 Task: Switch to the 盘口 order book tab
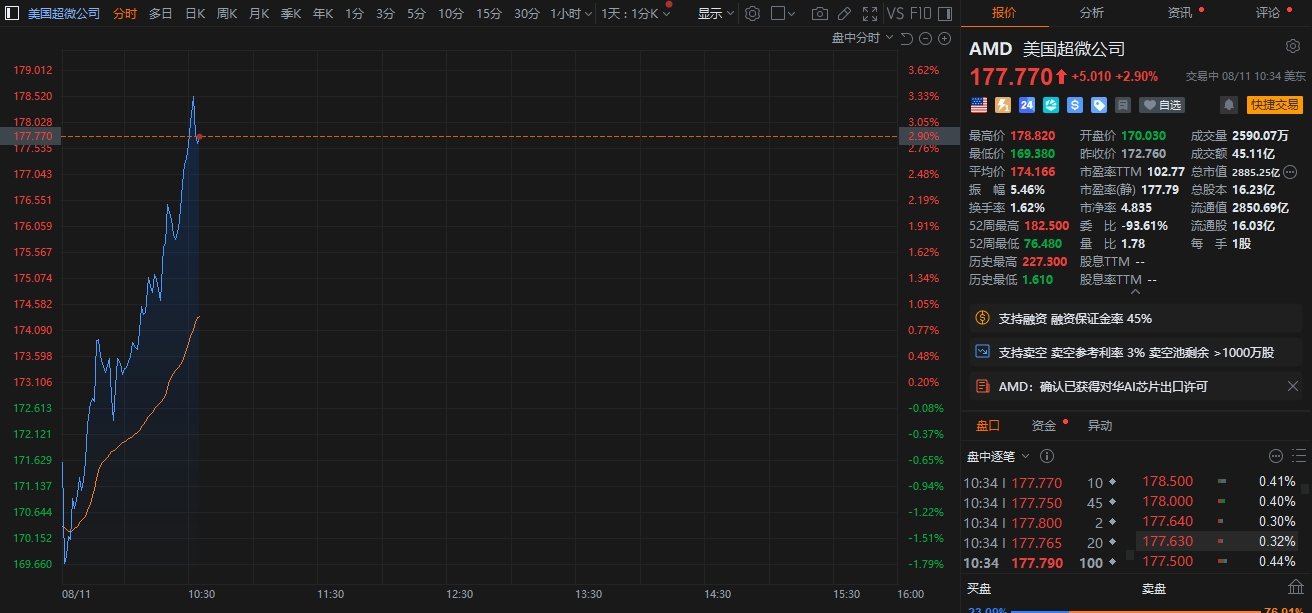pyautogui.click(x=988, y=425)
